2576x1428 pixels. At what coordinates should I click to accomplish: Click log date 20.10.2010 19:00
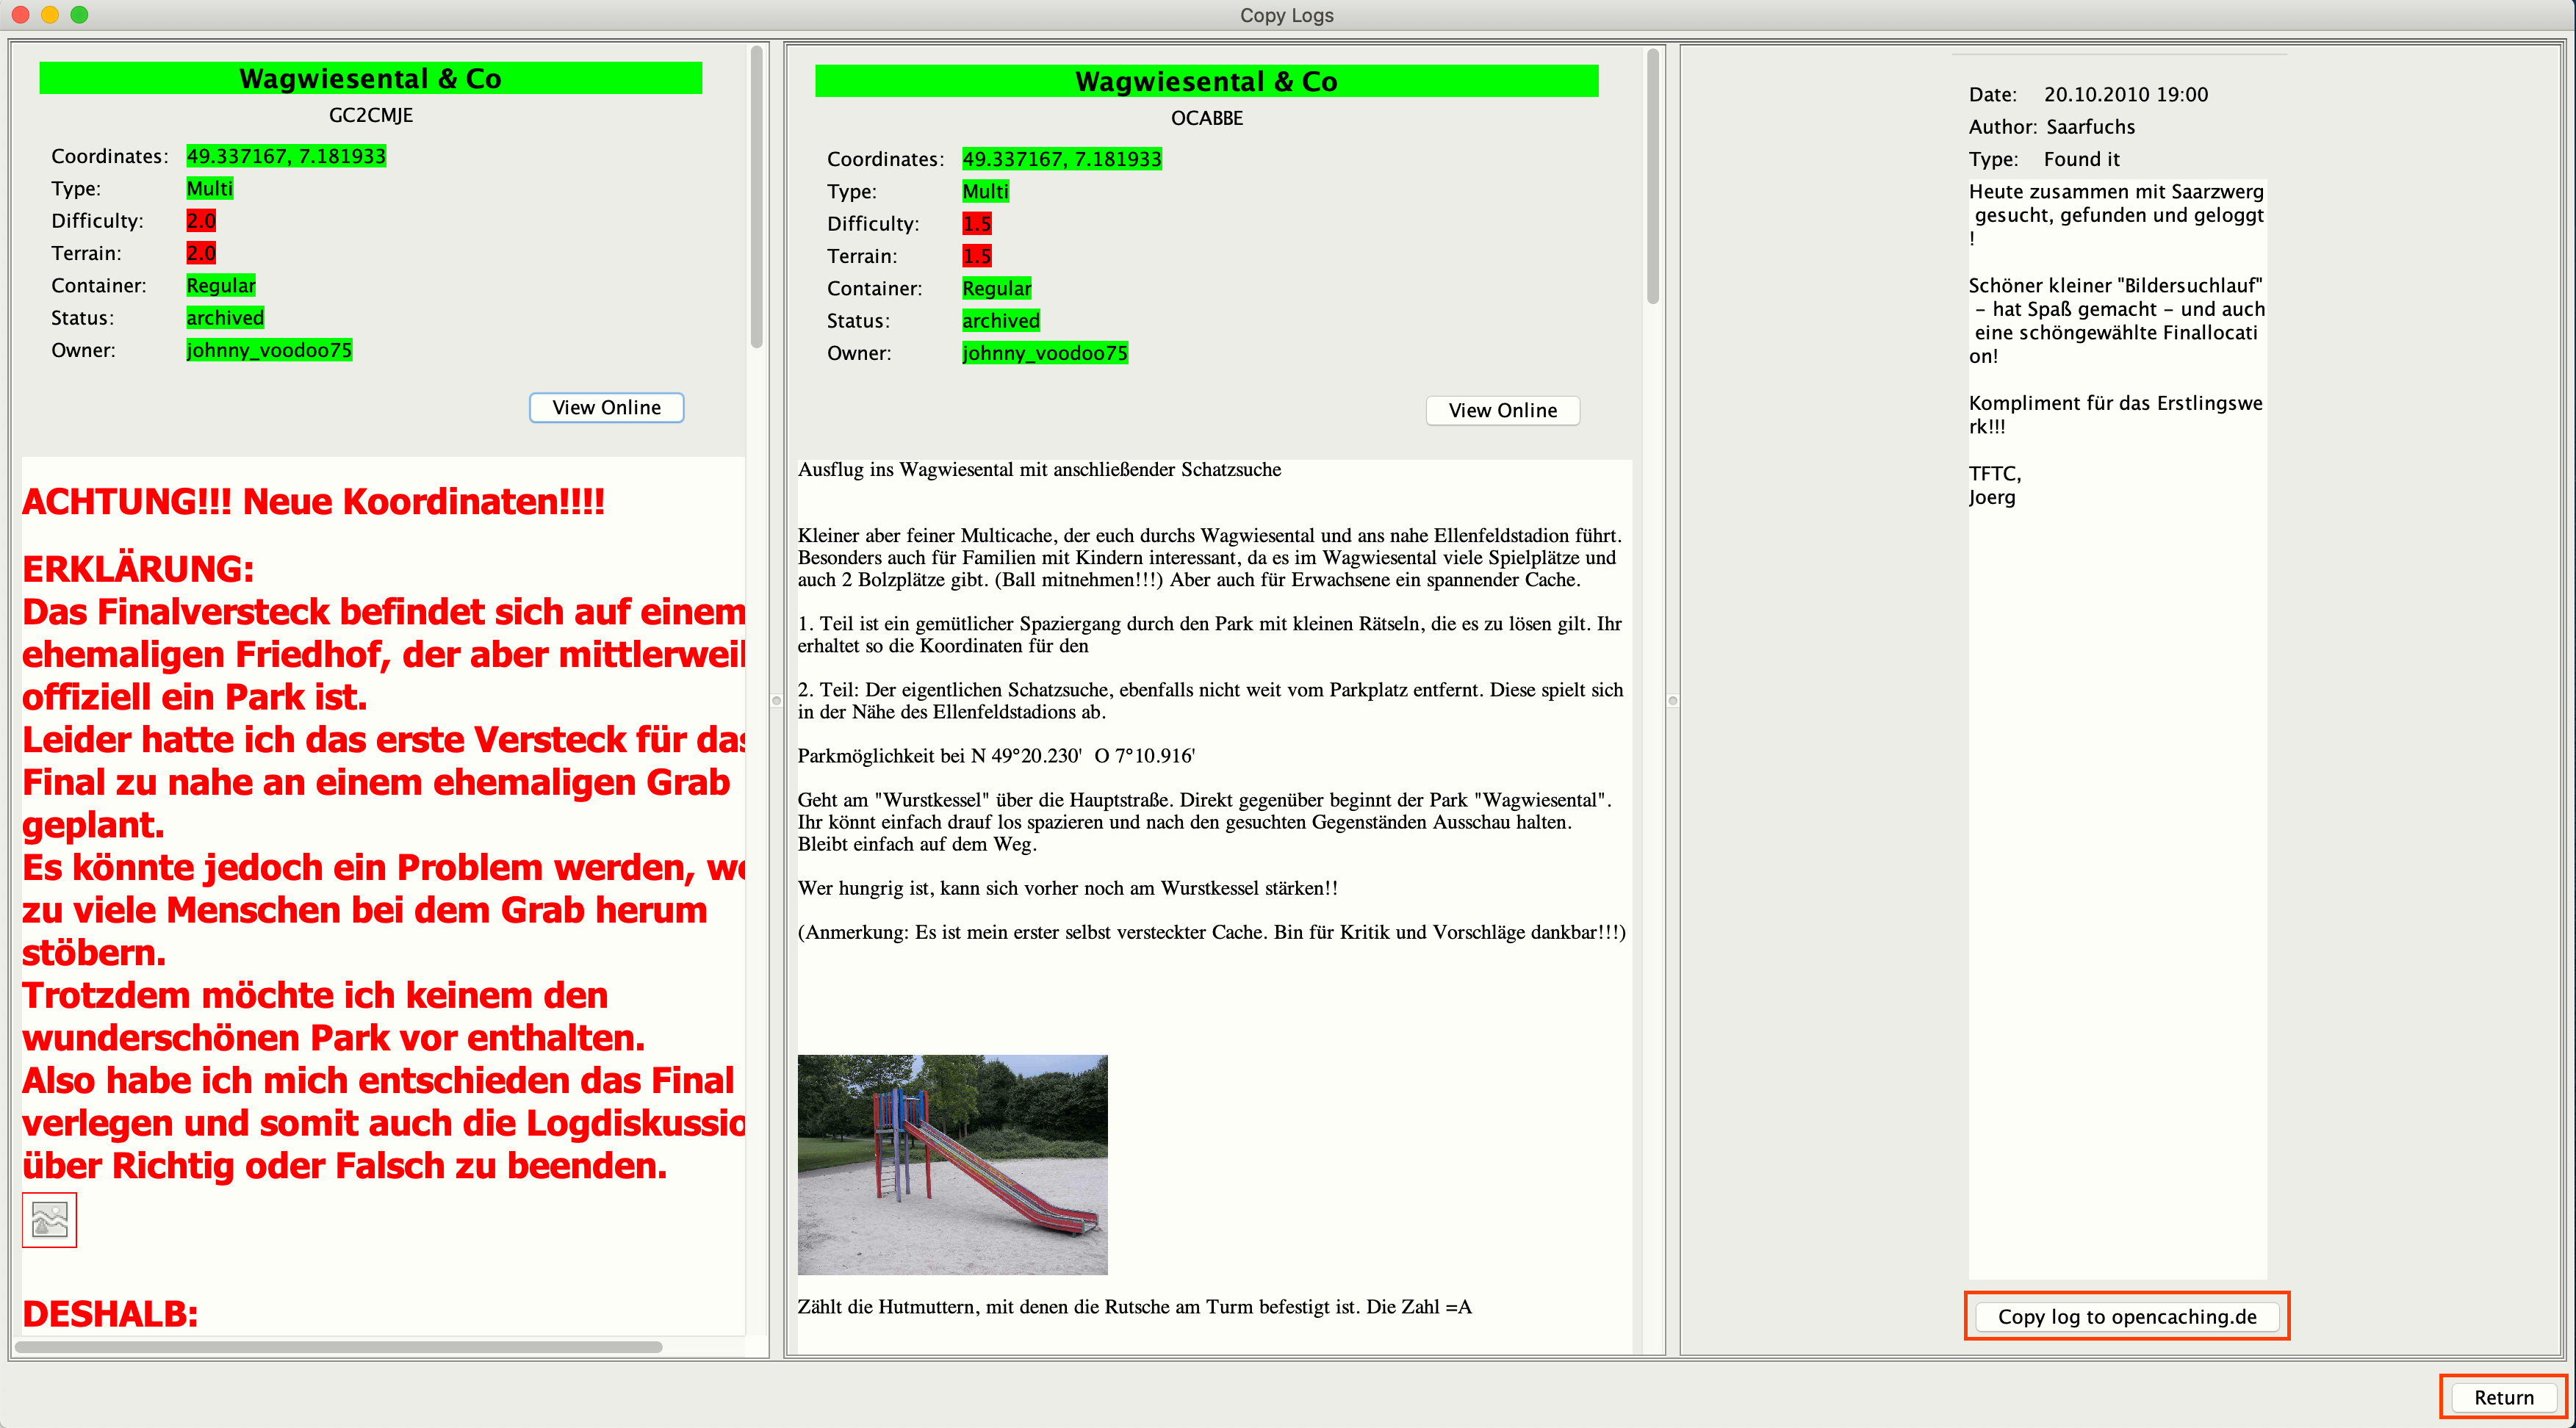[2125, 95]
